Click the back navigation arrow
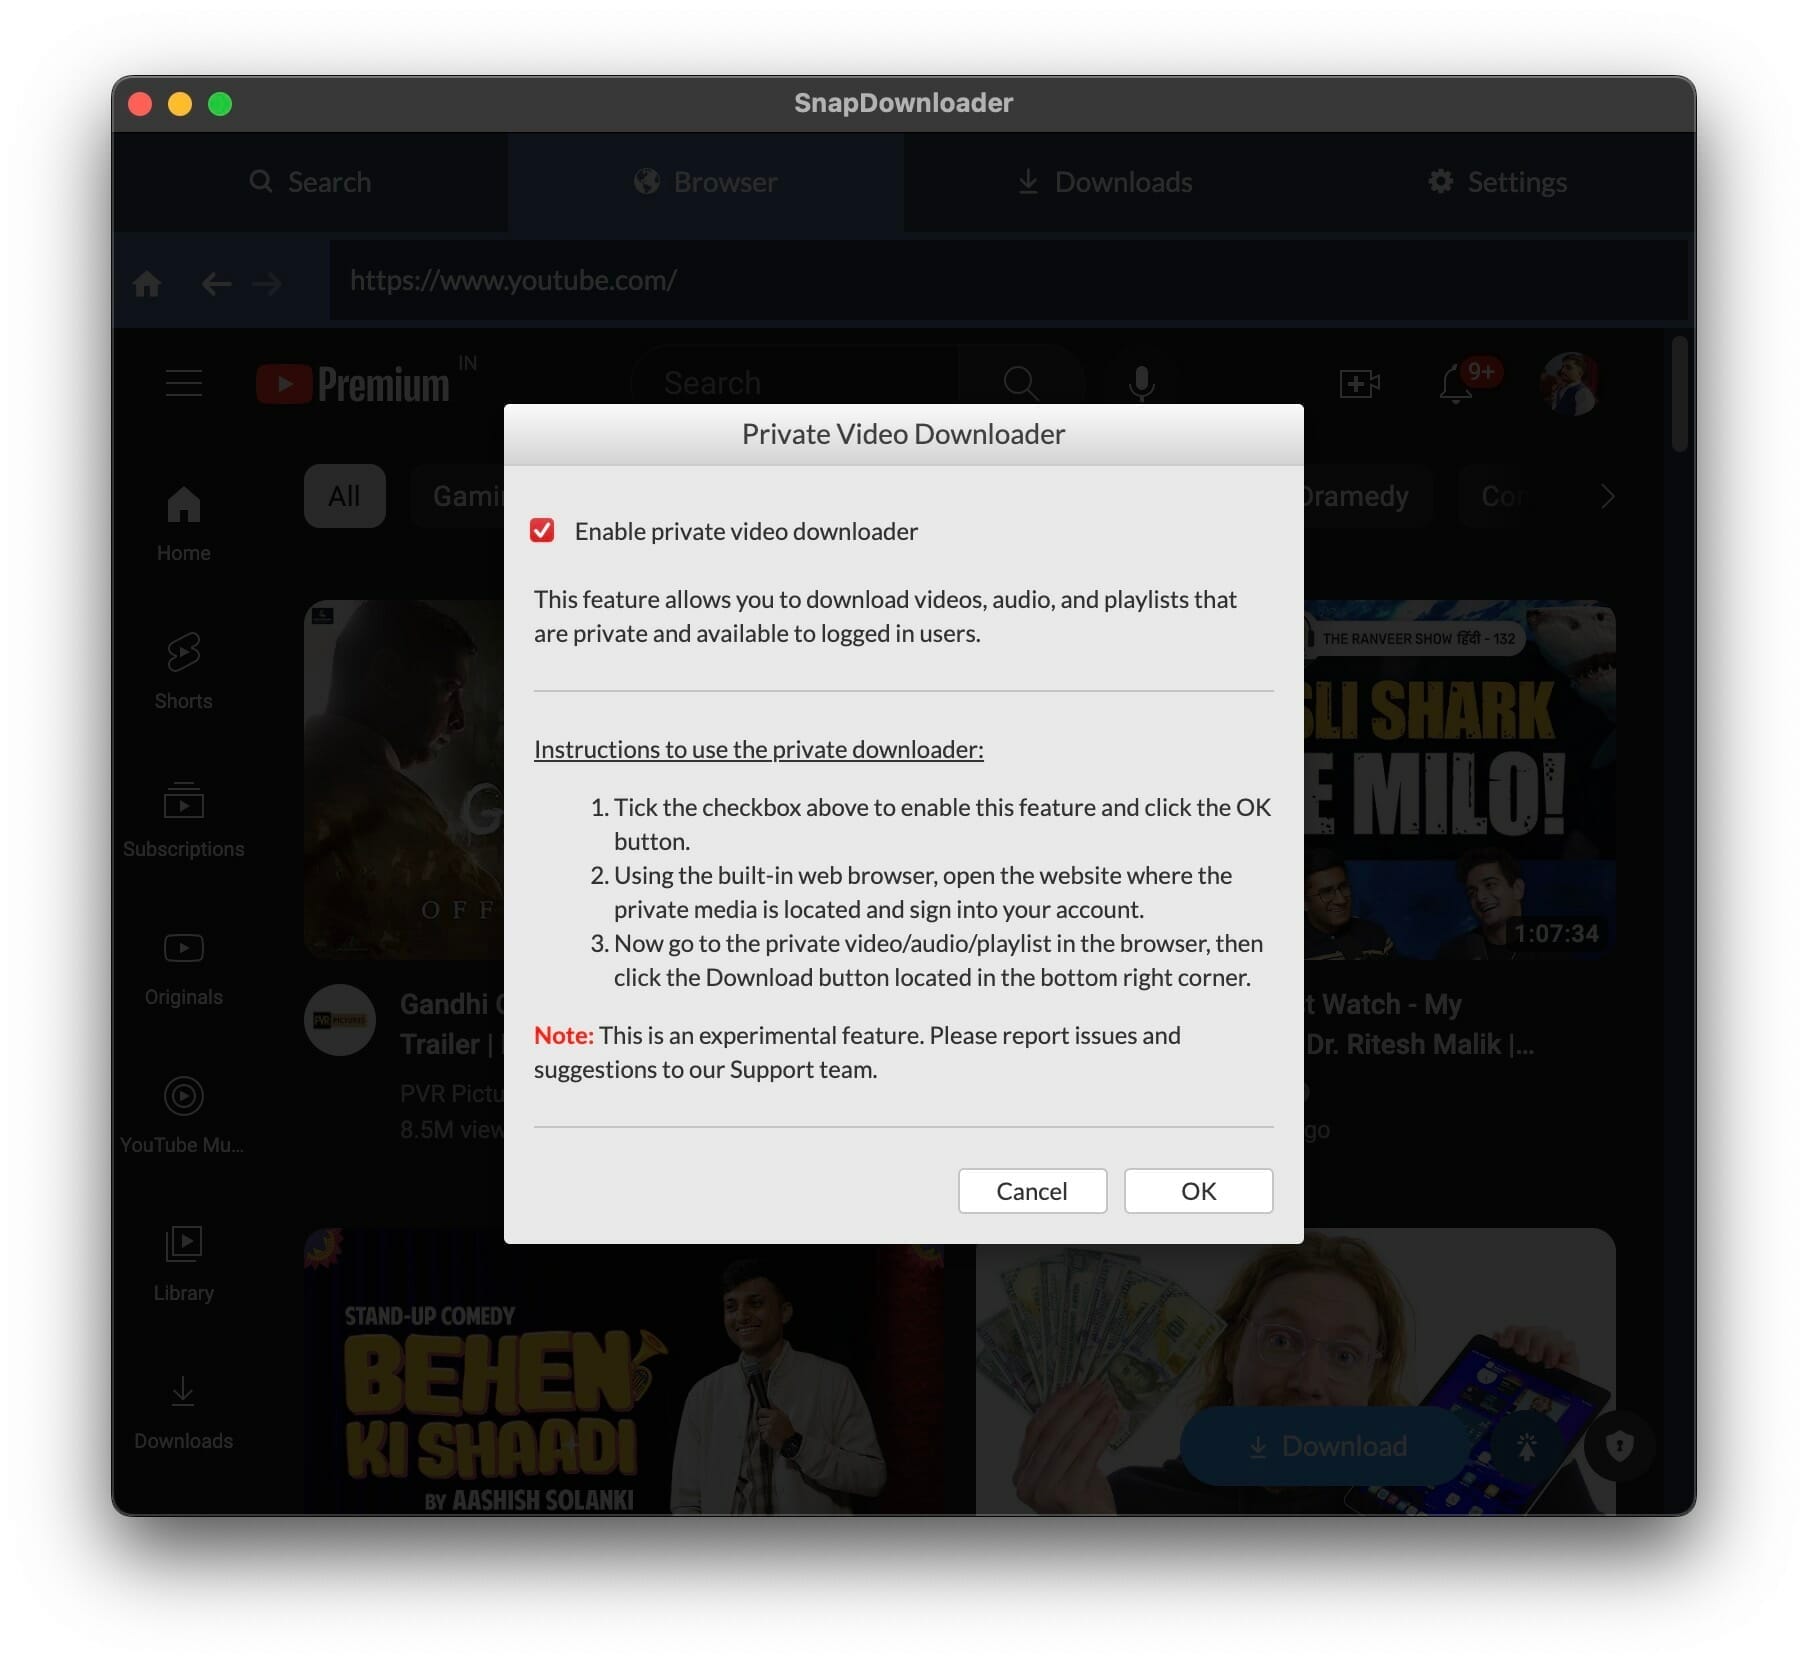Viewport: 1808px width, 1664px height. tap(216, 283)
